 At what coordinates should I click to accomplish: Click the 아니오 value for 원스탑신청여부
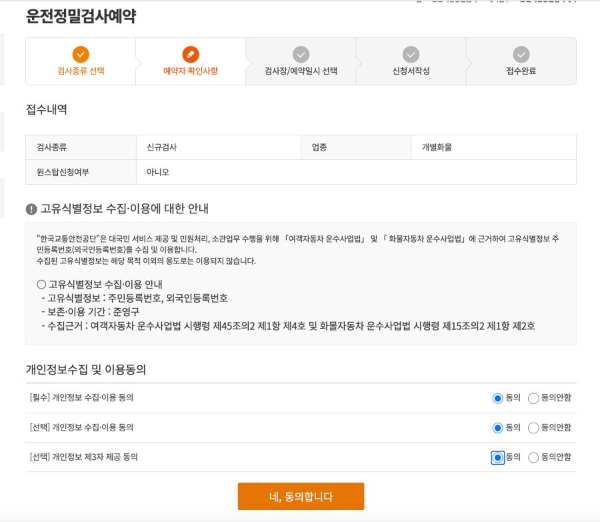click(x=158, y=172)
